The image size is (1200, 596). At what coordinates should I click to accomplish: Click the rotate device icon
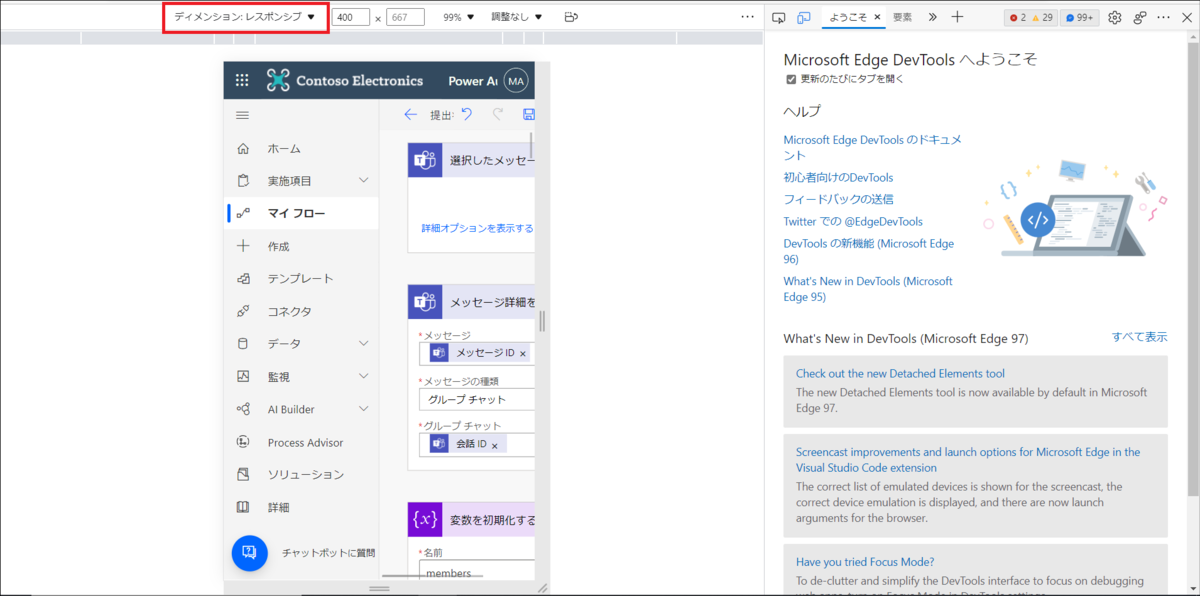pyautogui.click(x=571, y=17)
